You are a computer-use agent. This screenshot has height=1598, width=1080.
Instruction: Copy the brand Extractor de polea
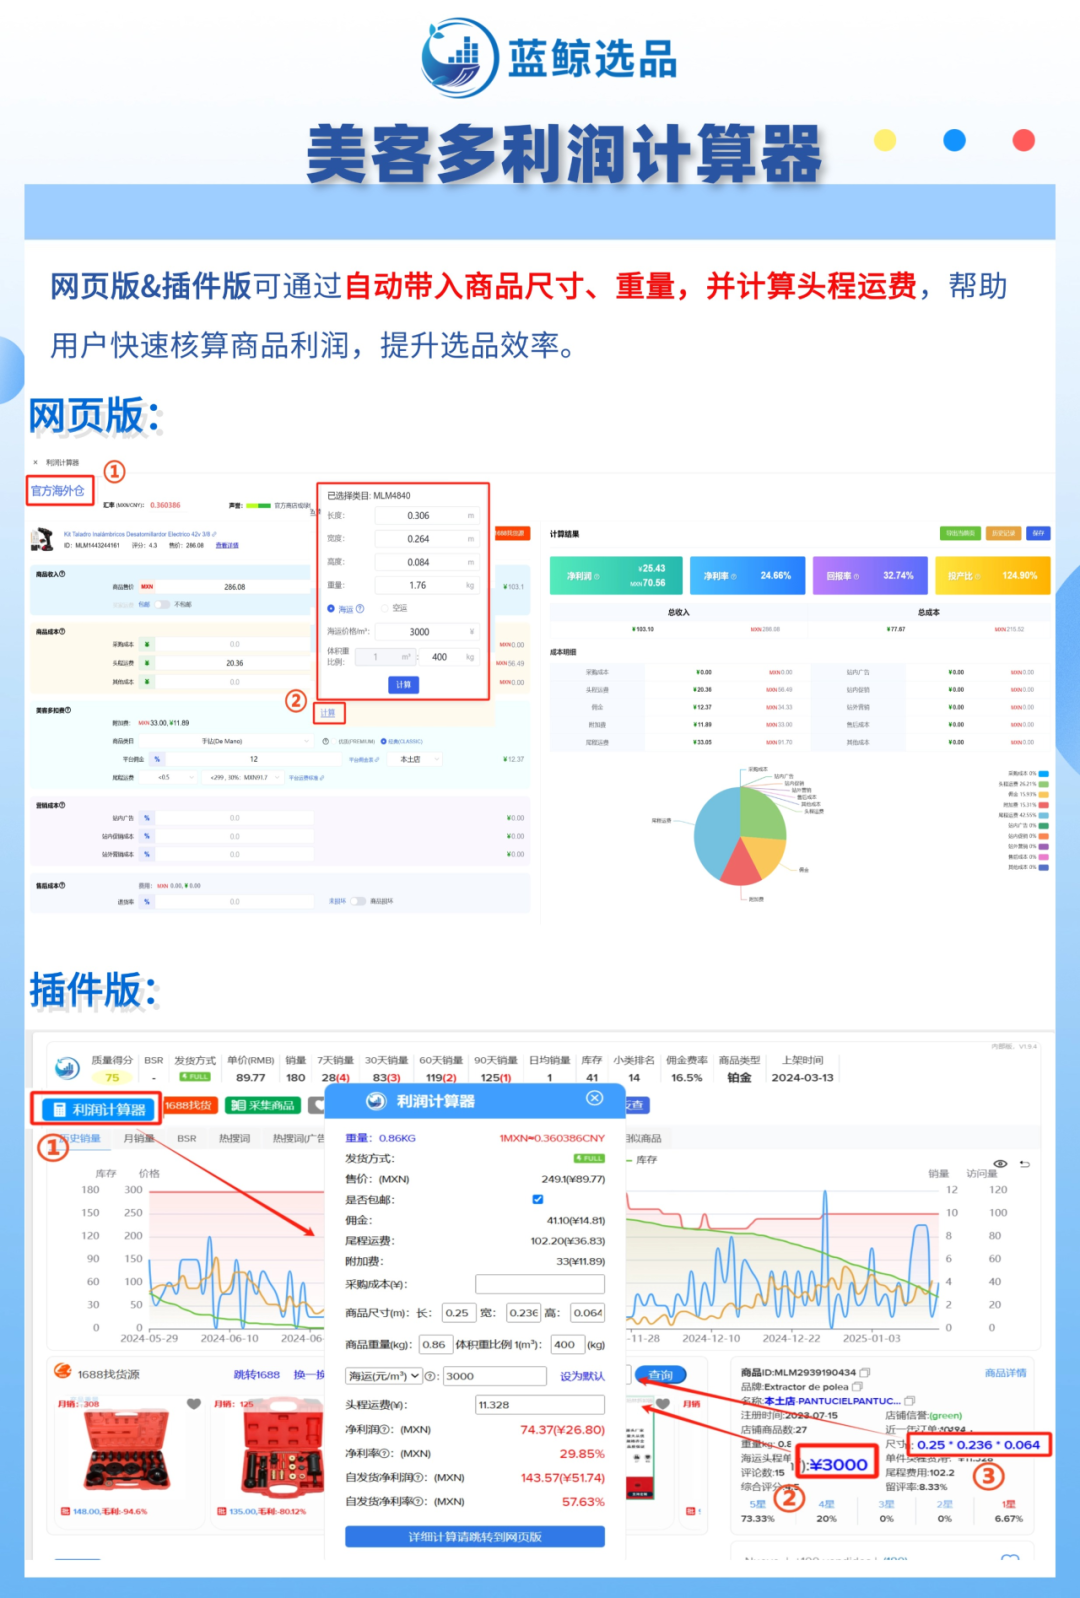857,1387
